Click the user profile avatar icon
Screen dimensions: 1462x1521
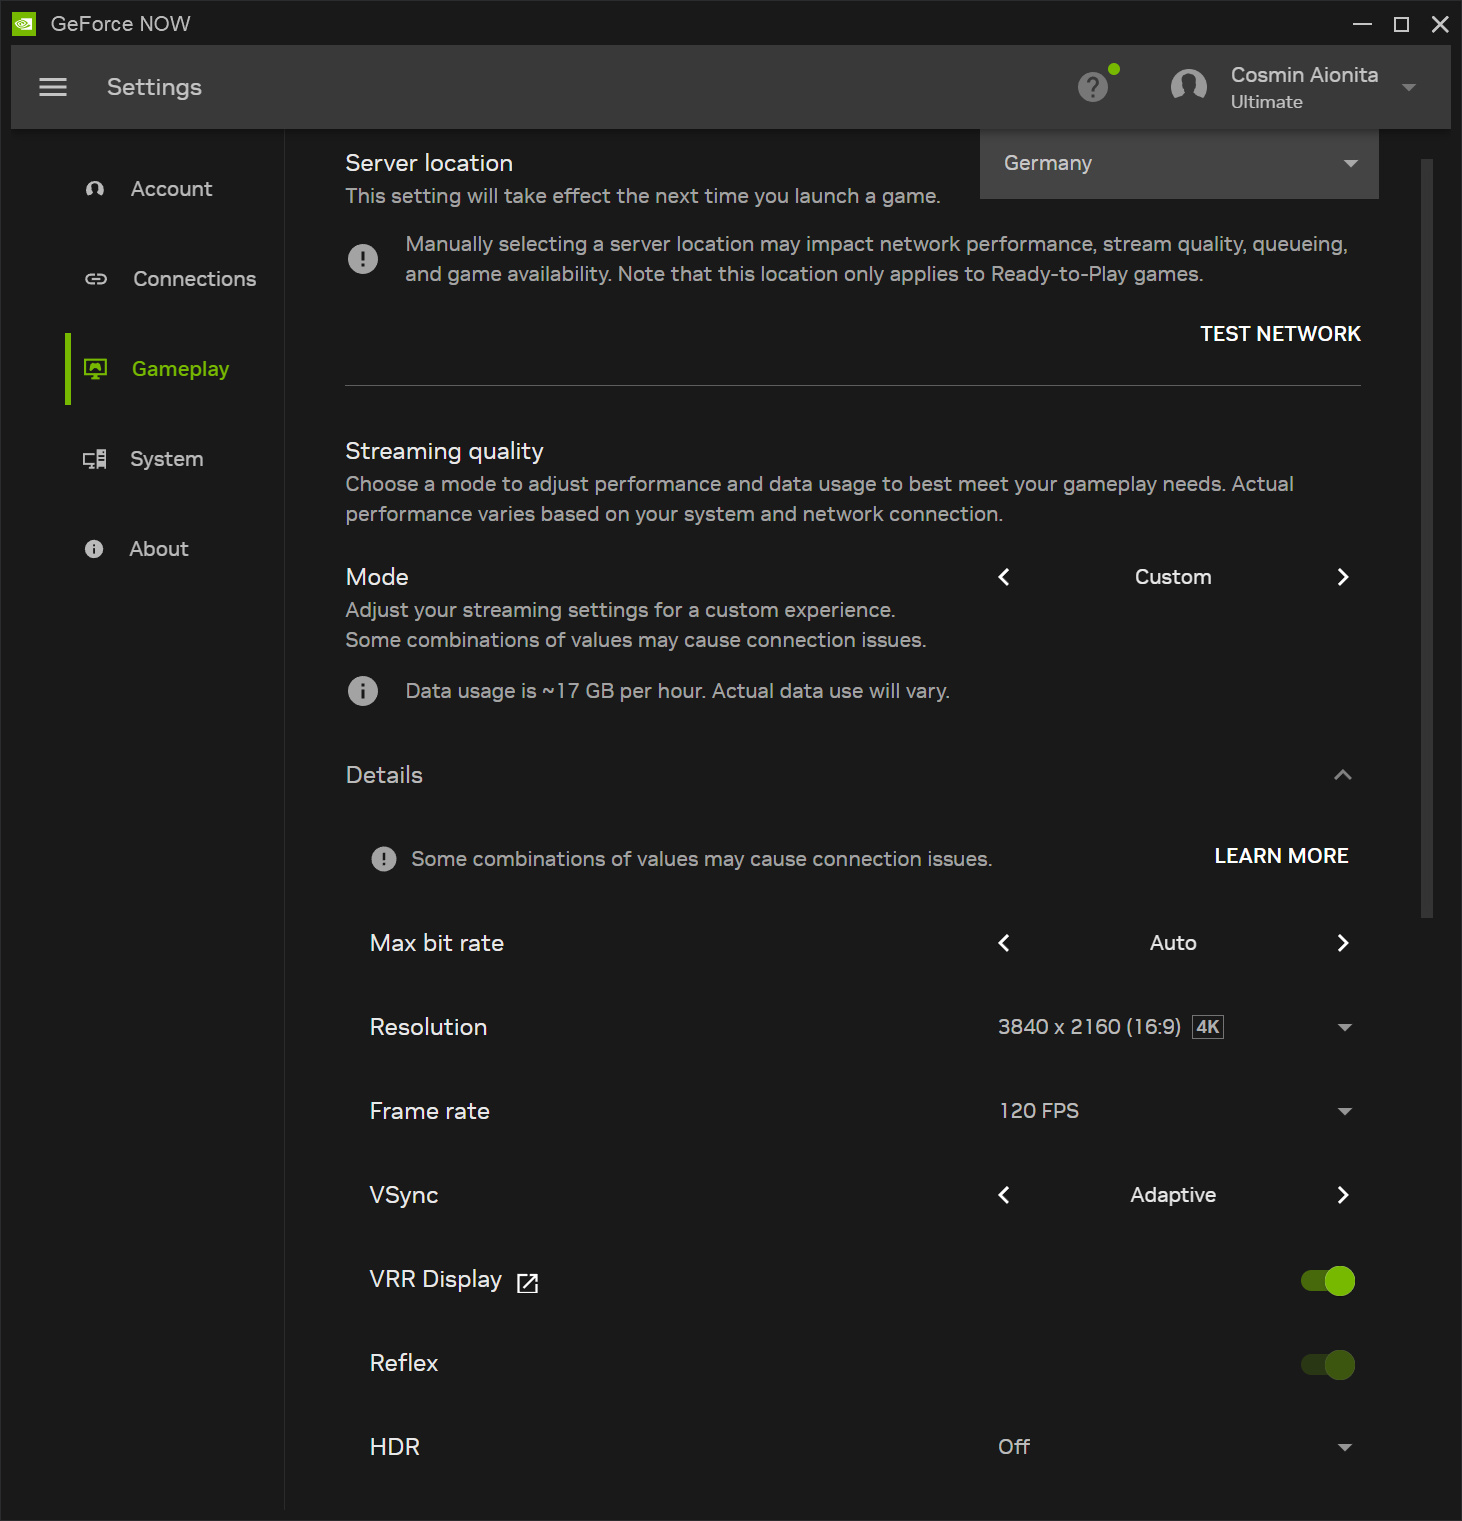pos(1188,87)
